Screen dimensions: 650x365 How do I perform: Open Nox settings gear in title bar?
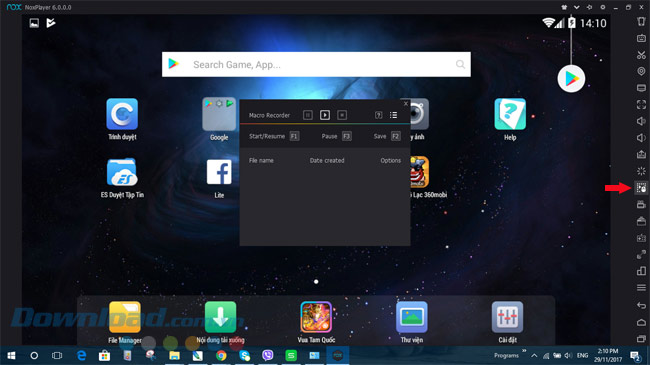(x=603, y=7)
